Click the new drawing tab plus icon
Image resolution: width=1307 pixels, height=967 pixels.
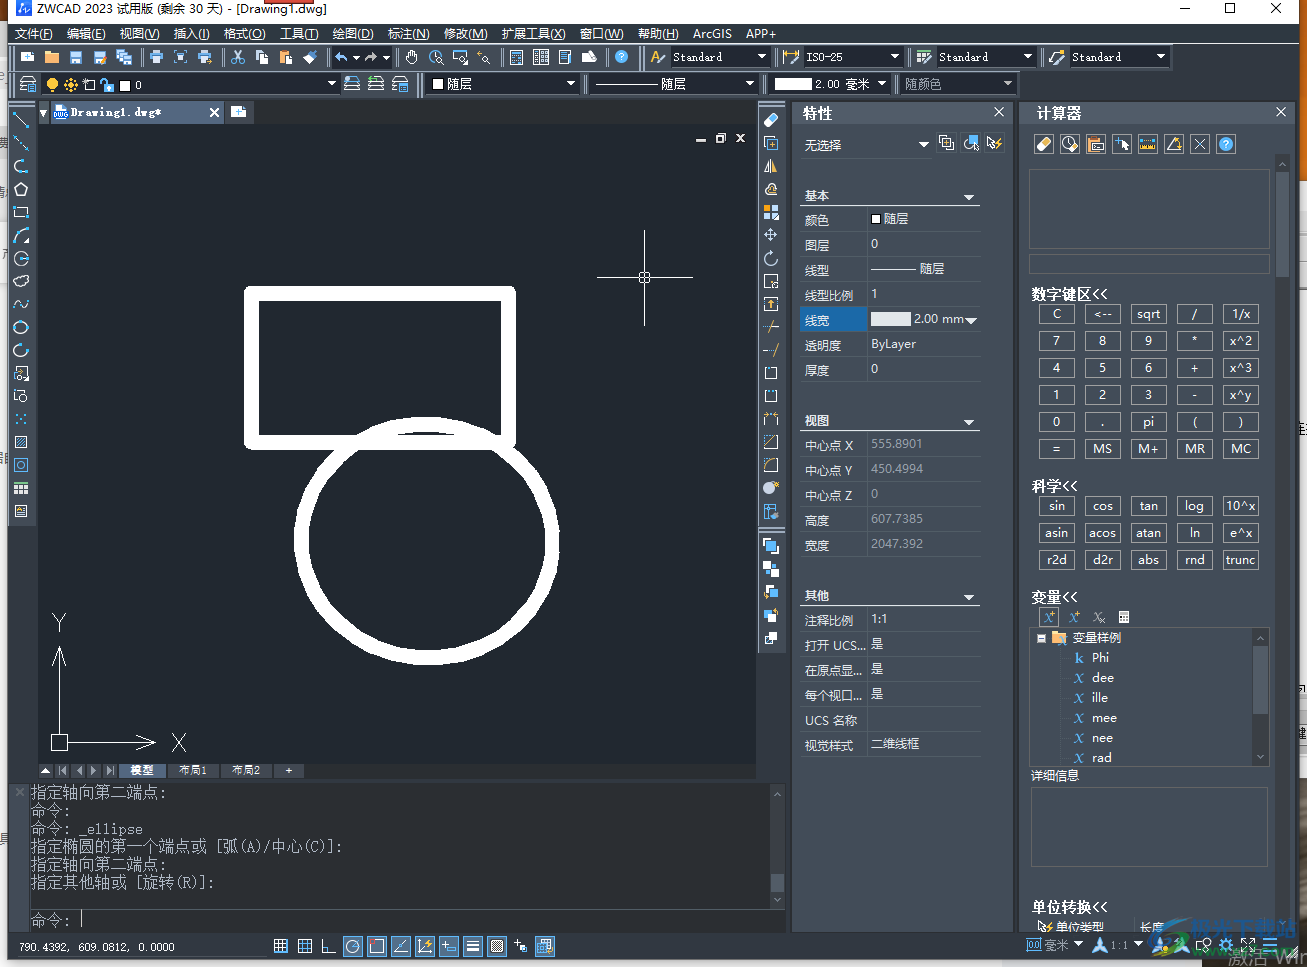click(238, 112)
